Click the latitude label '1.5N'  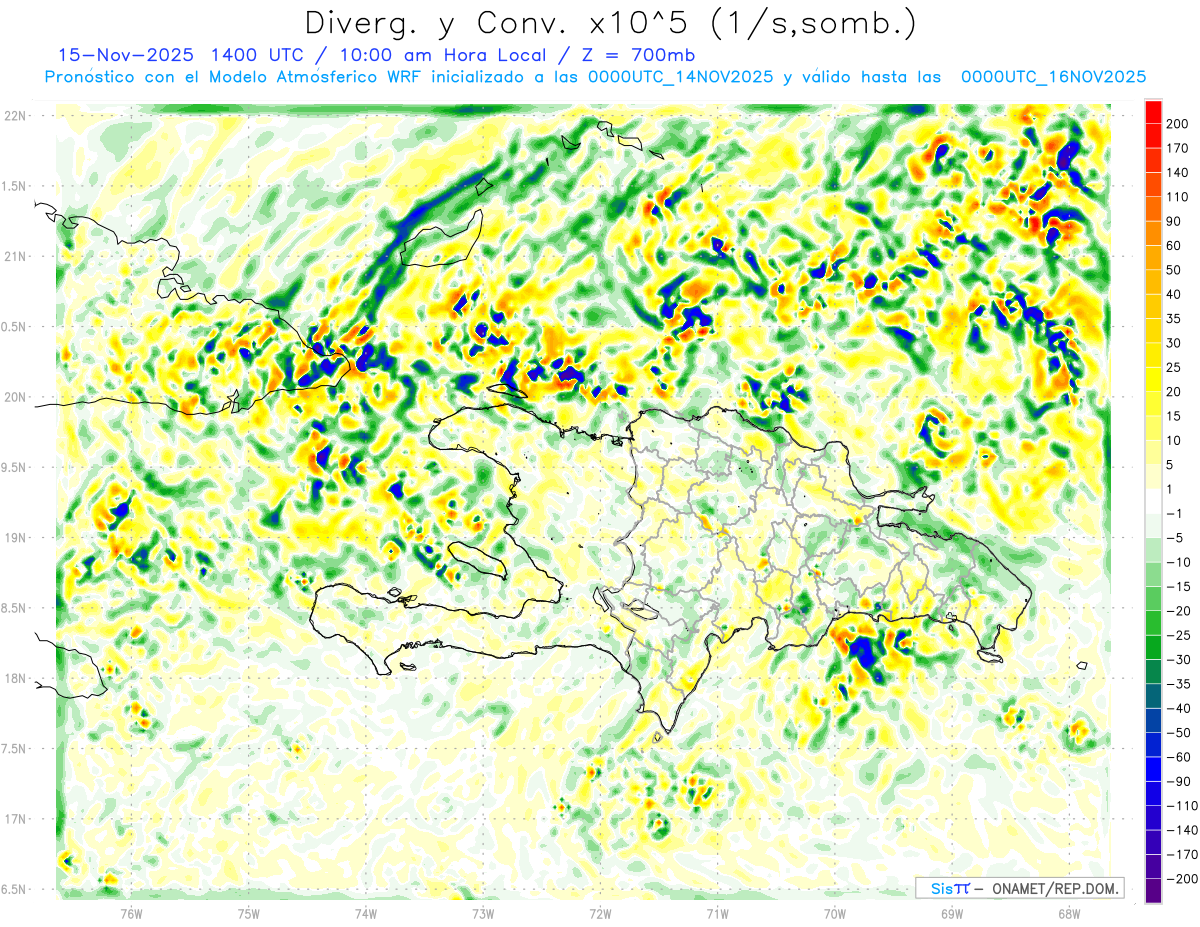coord(14,186)
